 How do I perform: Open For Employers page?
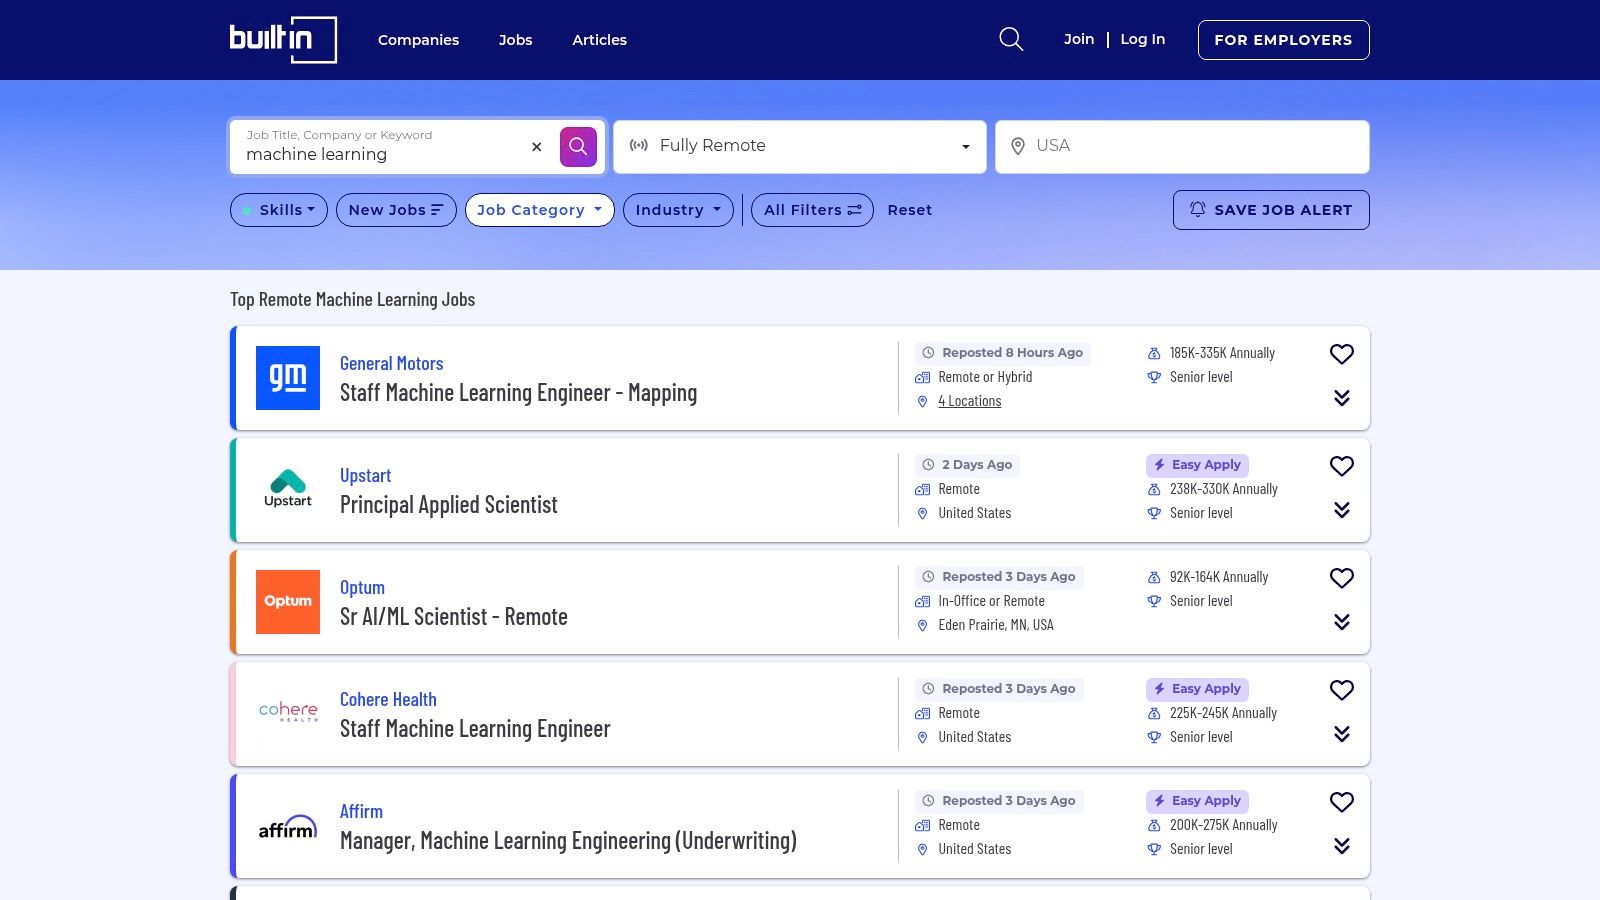(x=1283, y=40)
